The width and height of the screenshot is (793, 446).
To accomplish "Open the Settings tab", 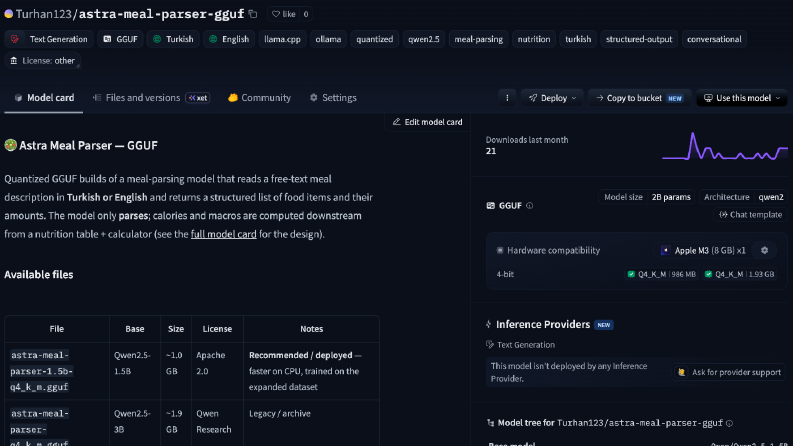I will point(333,98).
